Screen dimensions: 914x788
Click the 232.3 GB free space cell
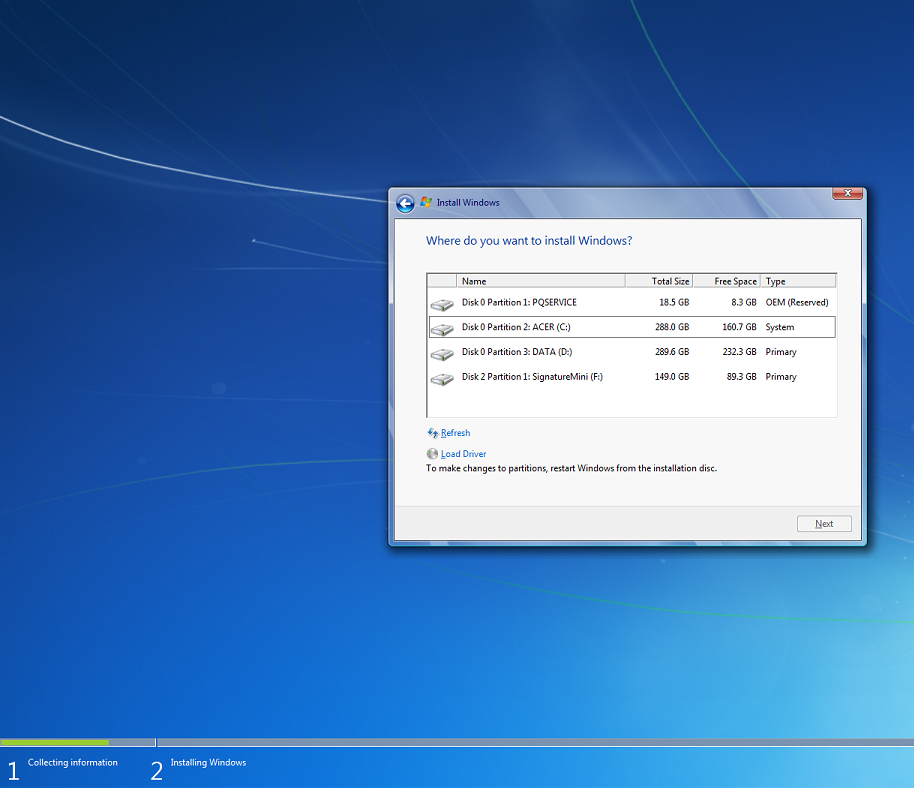[739, 352]
